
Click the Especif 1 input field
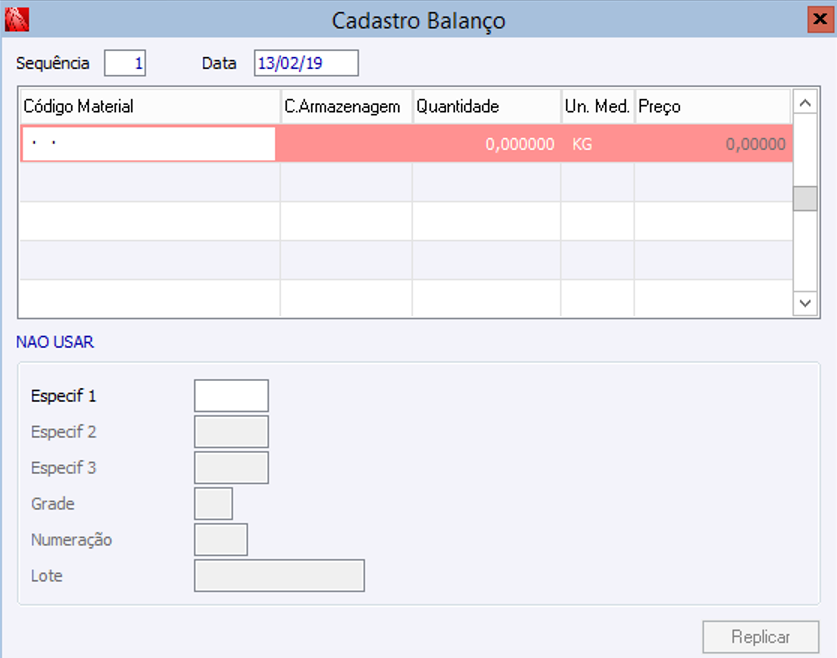(x=231, y=395)
